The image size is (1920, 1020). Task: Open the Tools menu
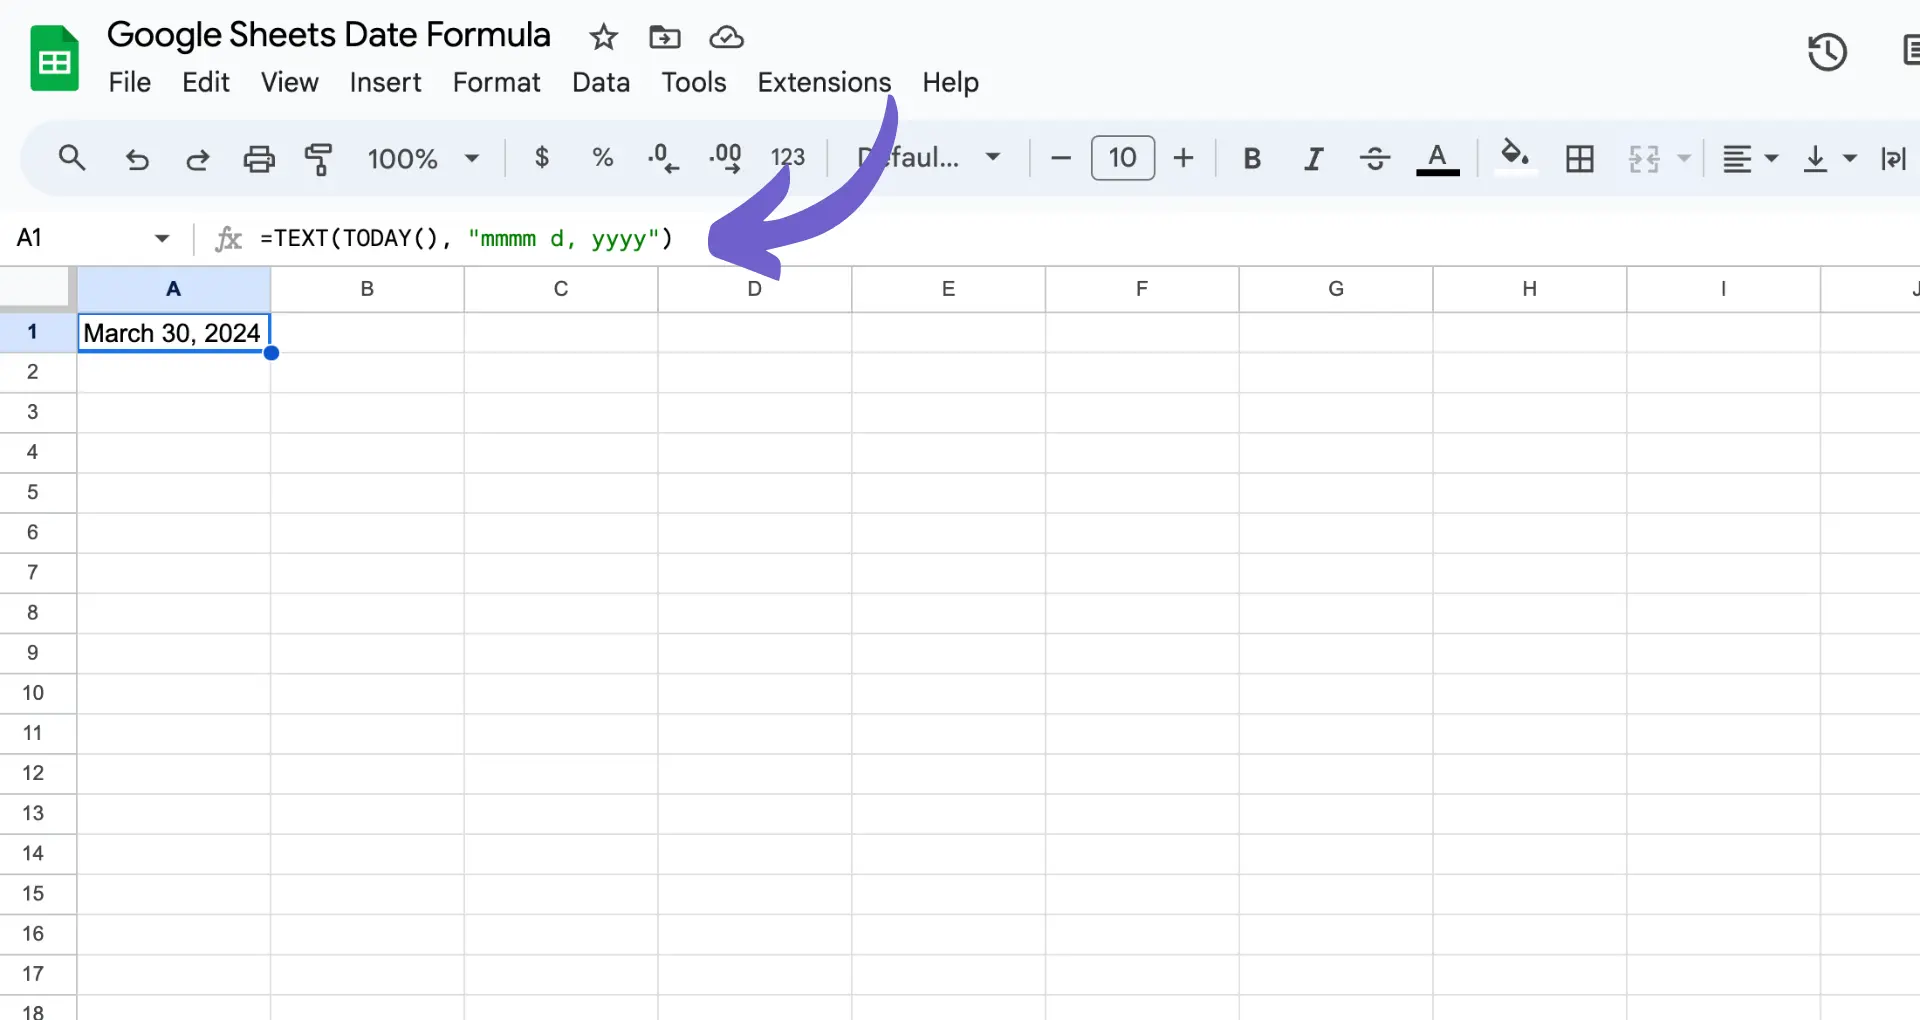pyautogui.click(x=694, y=82)
